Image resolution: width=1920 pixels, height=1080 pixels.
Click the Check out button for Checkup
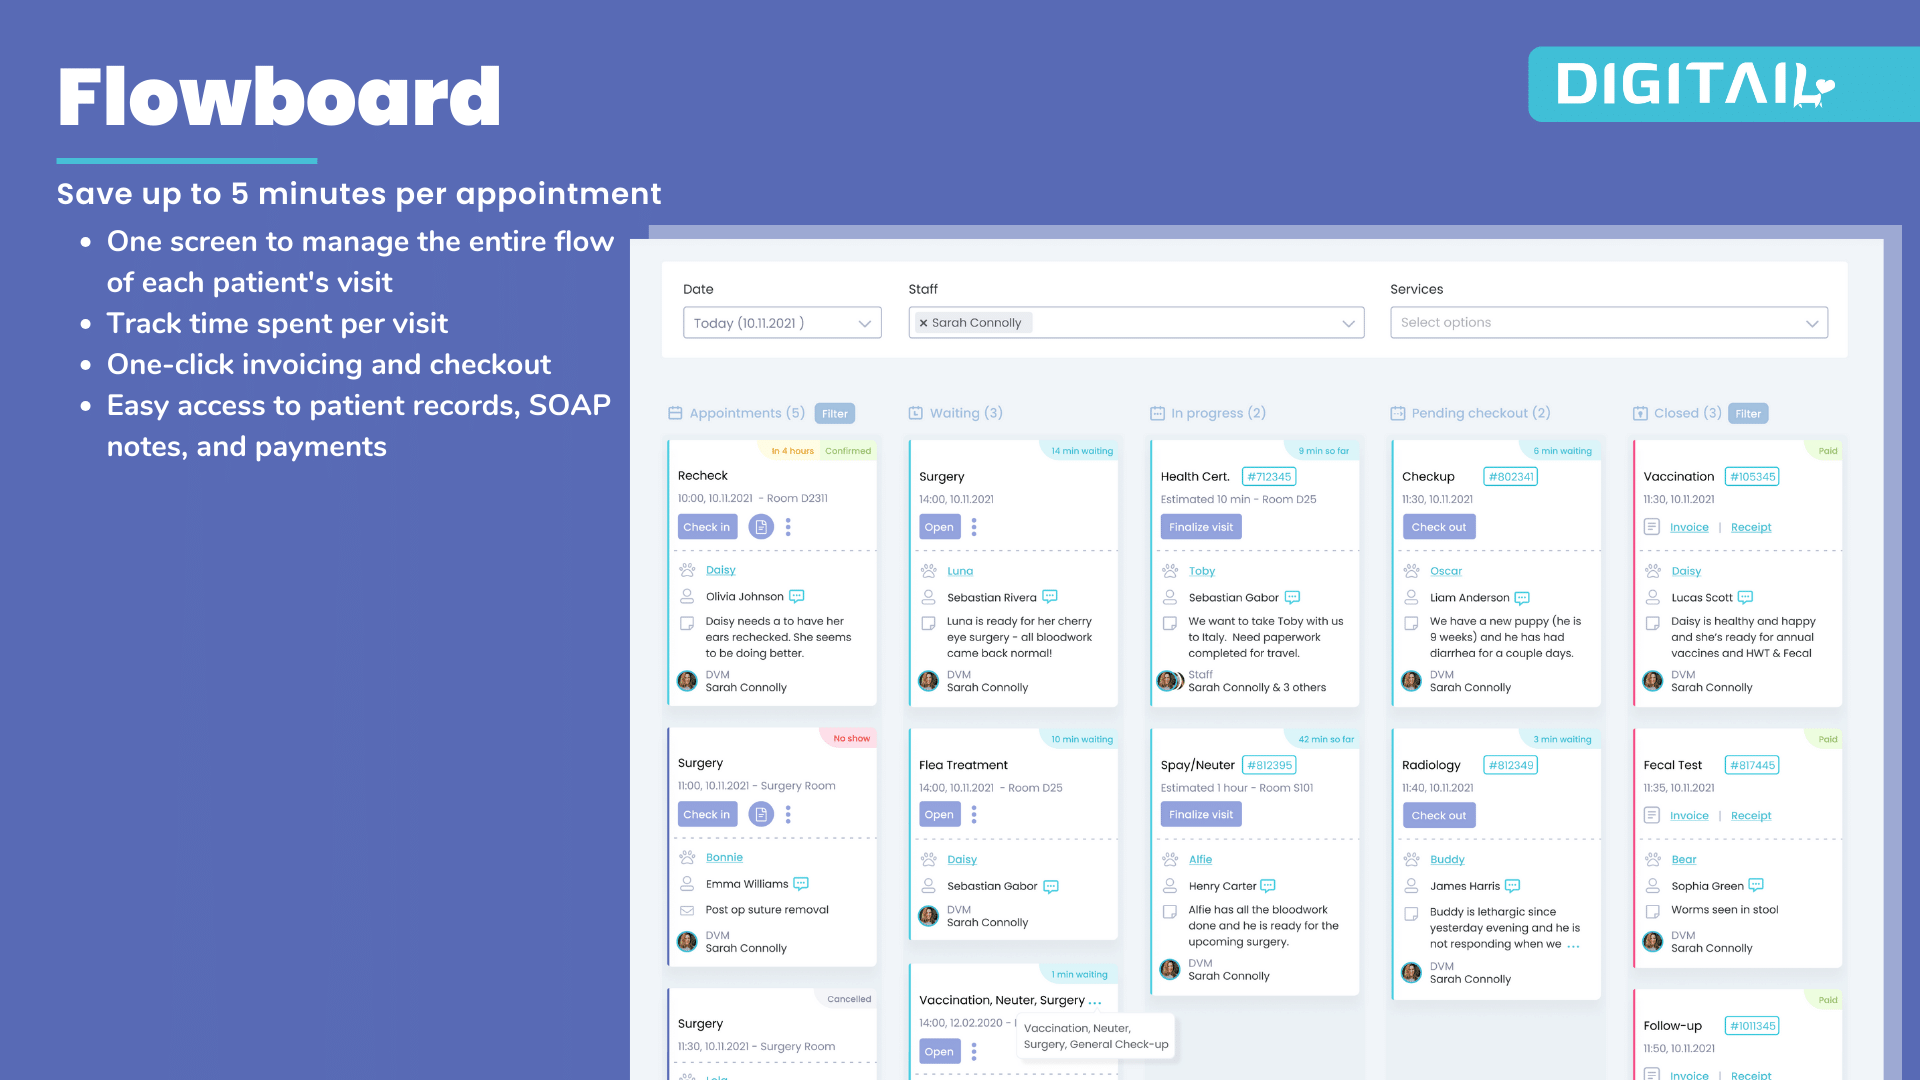coord(1439,526)
